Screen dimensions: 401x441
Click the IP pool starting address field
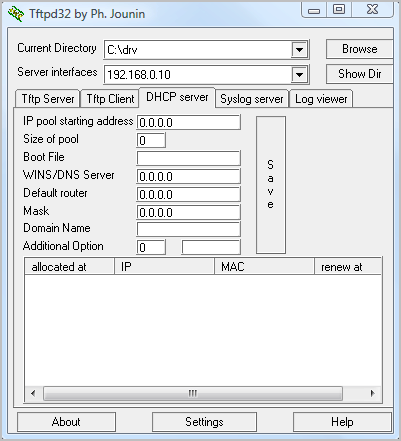tap(188, 122)
